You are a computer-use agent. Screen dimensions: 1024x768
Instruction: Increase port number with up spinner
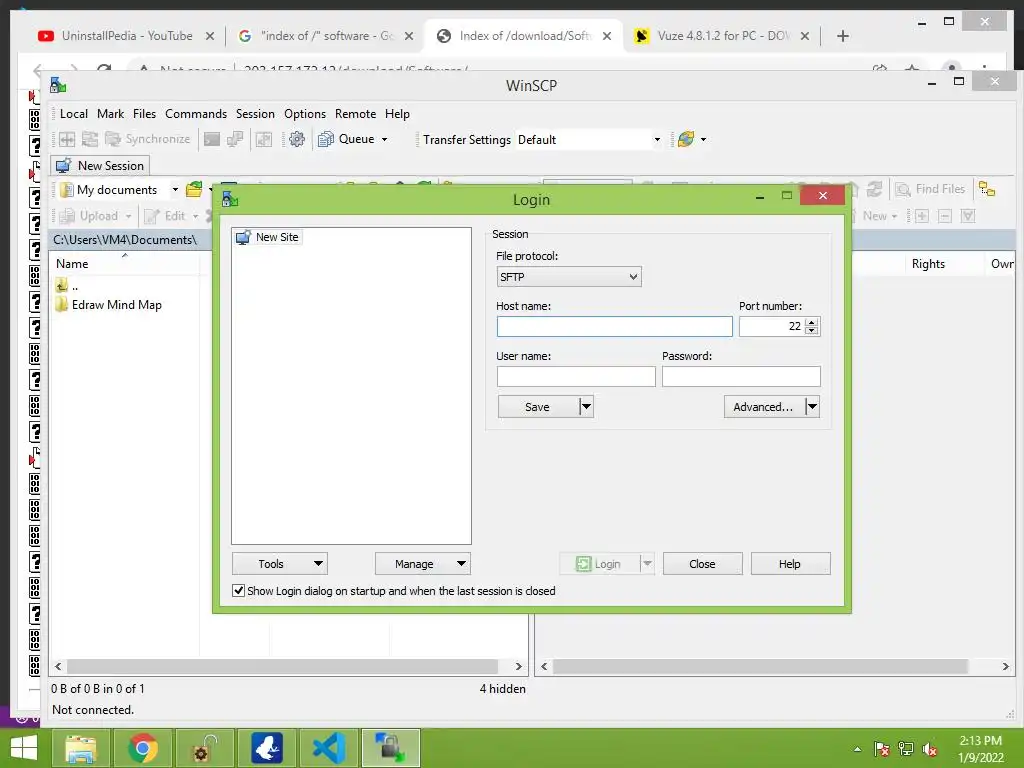(812, 322)
